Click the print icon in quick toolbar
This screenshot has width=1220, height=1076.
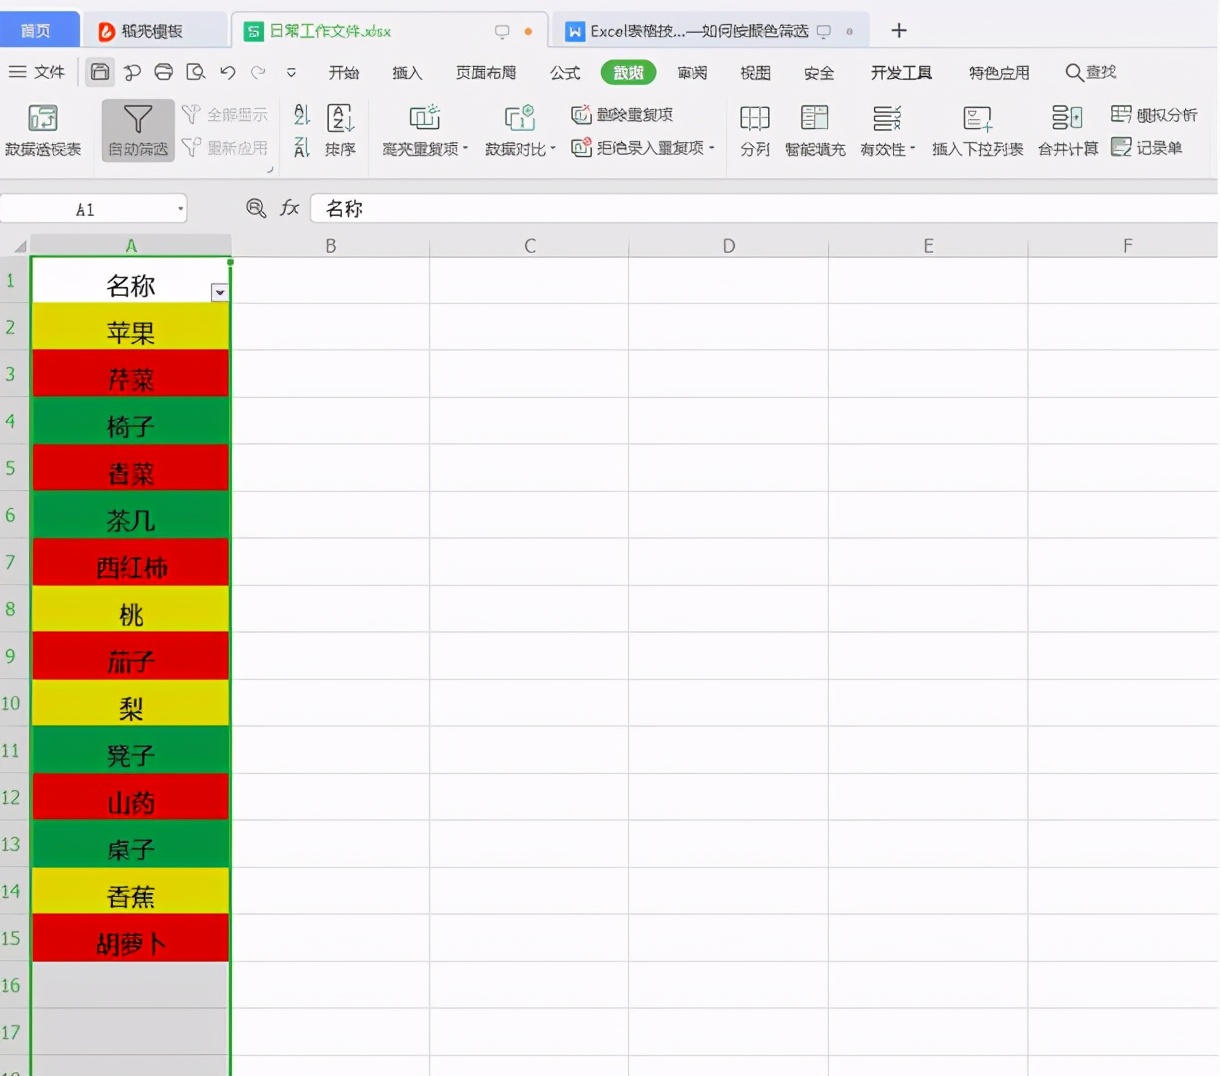tap(164, 72)
